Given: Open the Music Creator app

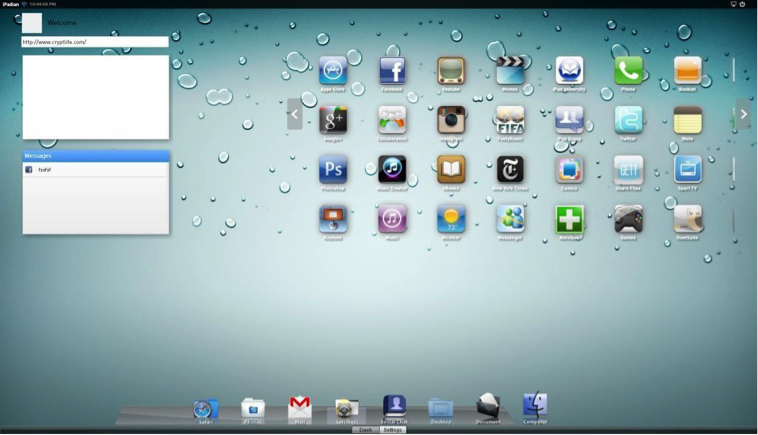Looking at the screenshot, I should (x=392, y=170).
